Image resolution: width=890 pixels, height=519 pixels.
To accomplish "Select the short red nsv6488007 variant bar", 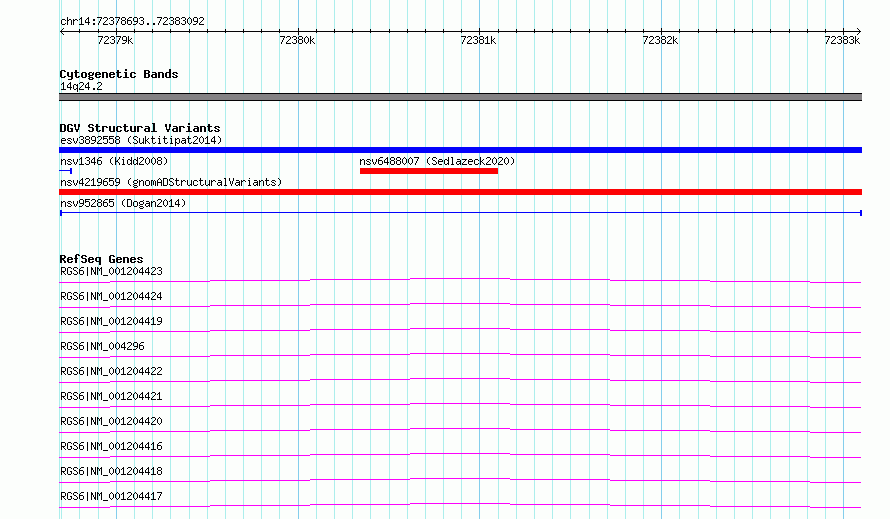I will tap(429, 171).
